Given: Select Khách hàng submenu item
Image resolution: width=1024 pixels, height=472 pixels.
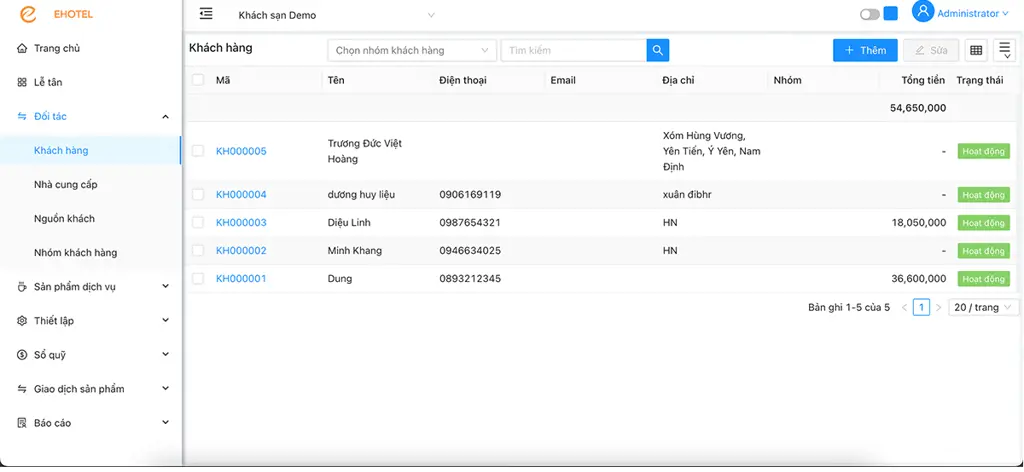Looking at the screenshot, I should click(x=91, y=150).
